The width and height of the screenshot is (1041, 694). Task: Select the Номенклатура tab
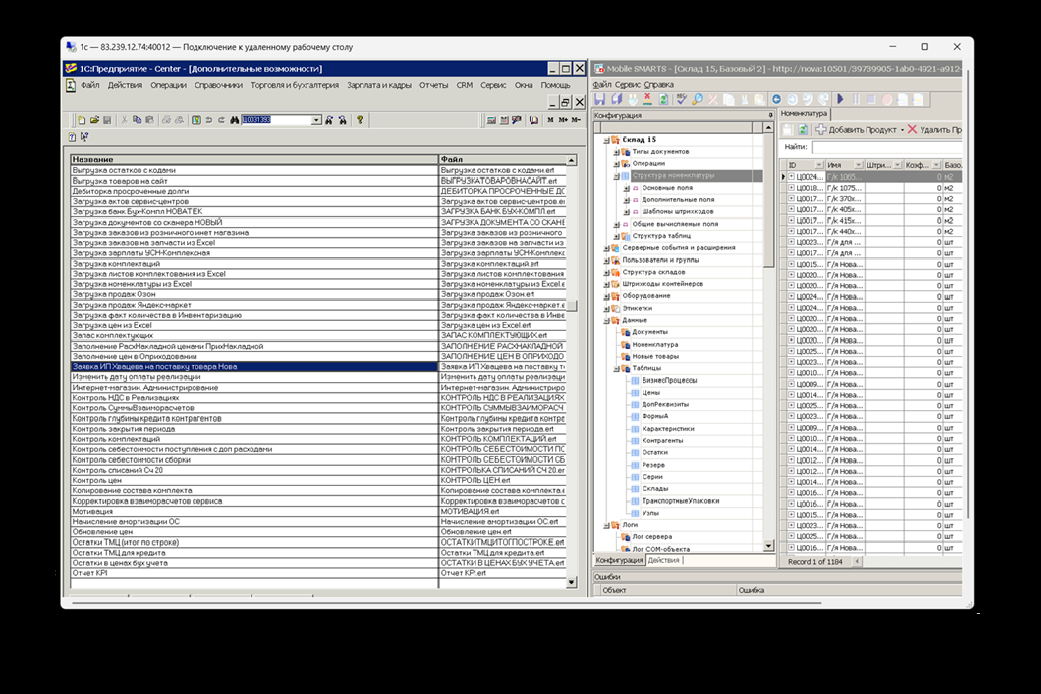tap(803, 114)
